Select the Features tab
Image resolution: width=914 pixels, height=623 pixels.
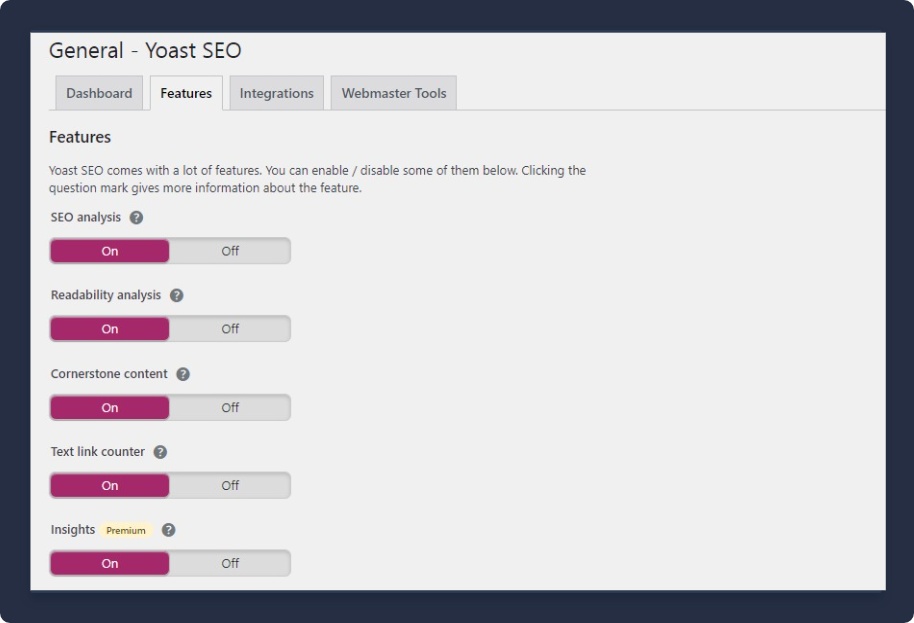[x=186, y=93]
